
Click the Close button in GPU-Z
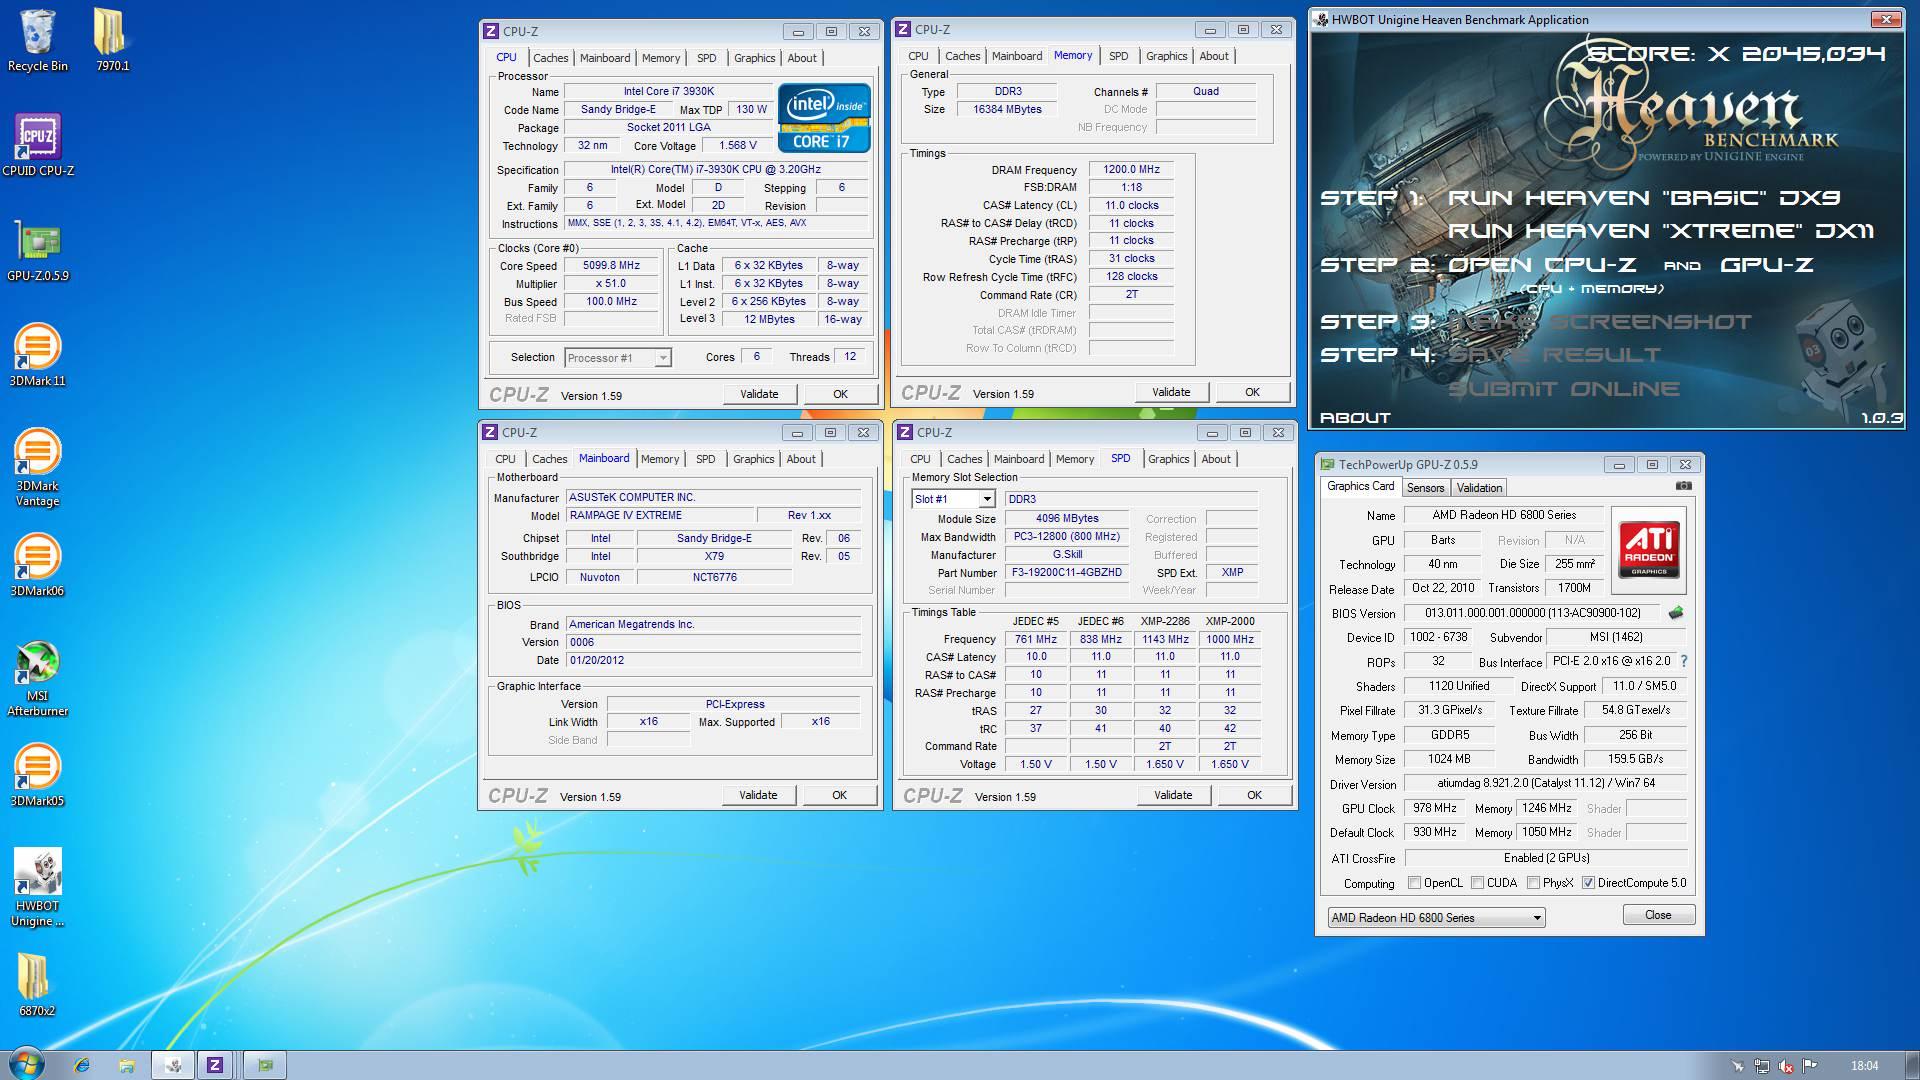pos(1658,915)
